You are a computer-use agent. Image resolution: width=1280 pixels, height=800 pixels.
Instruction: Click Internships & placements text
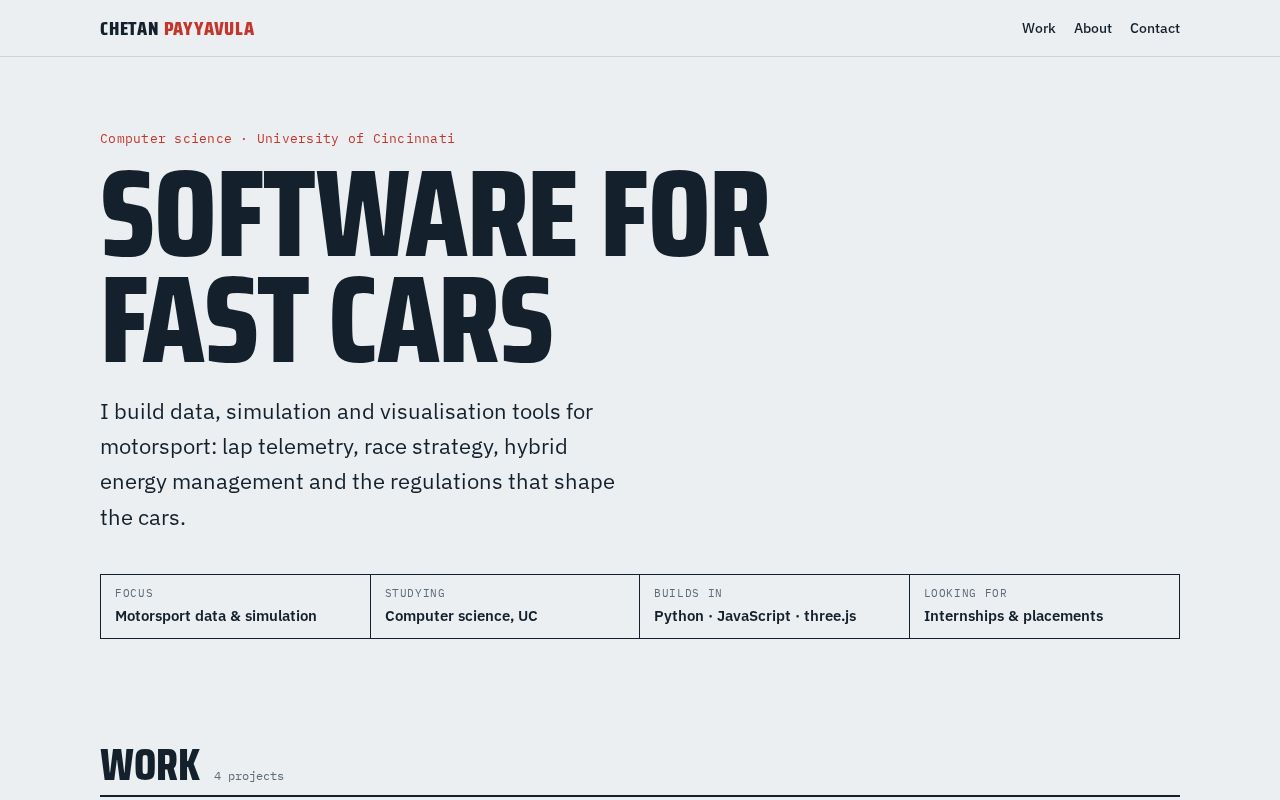coord(1013,616)
